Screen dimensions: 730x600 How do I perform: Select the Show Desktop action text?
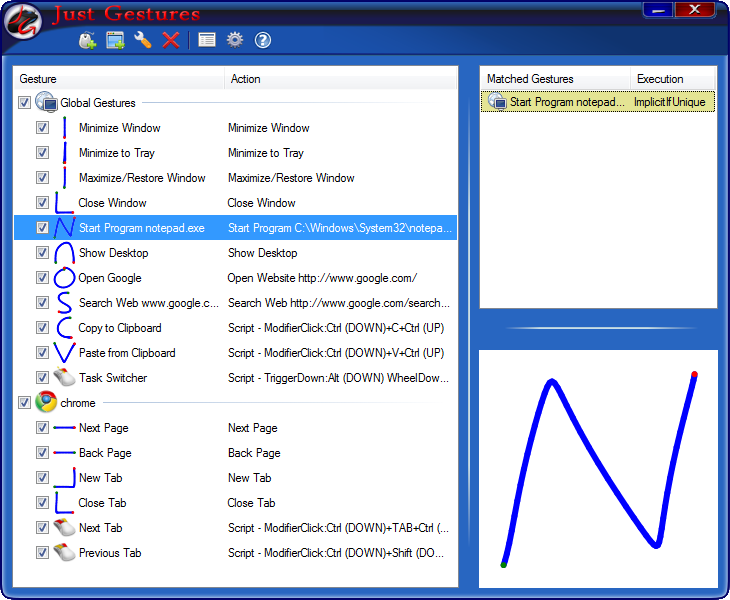[263, 253]
